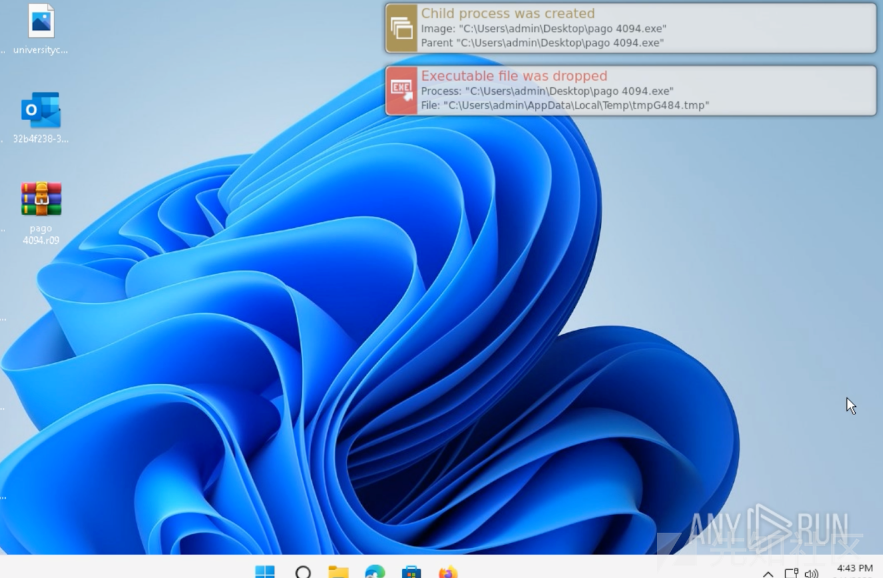Click the Process path line for pago 4094.exe

547,91
